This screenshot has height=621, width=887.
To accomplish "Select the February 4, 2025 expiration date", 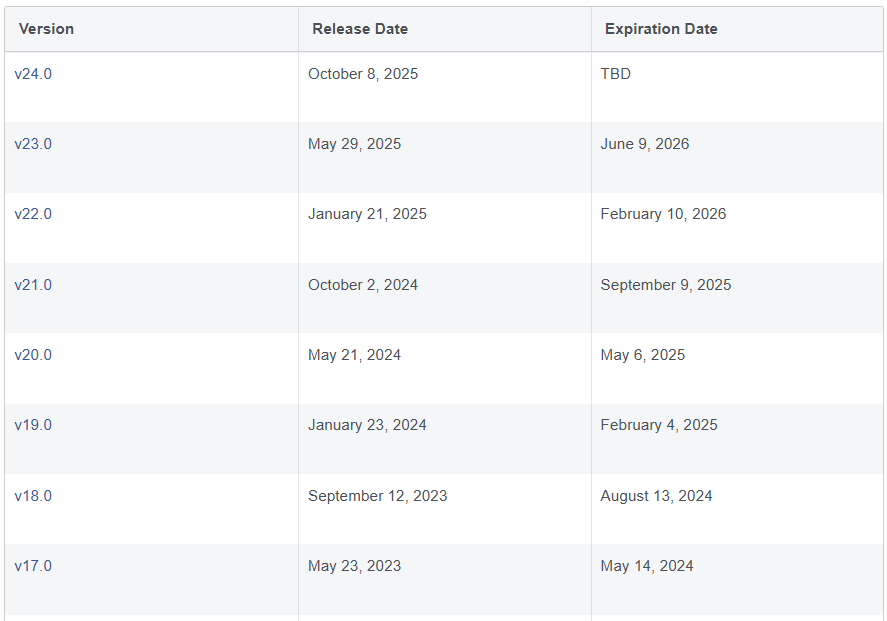I will tap(659, 425).
